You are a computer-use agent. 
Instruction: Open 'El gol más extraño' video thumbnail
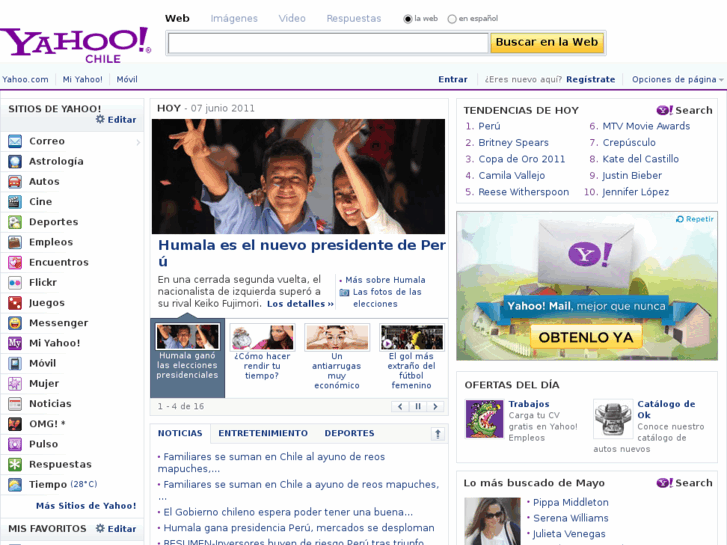coord(412,337)
